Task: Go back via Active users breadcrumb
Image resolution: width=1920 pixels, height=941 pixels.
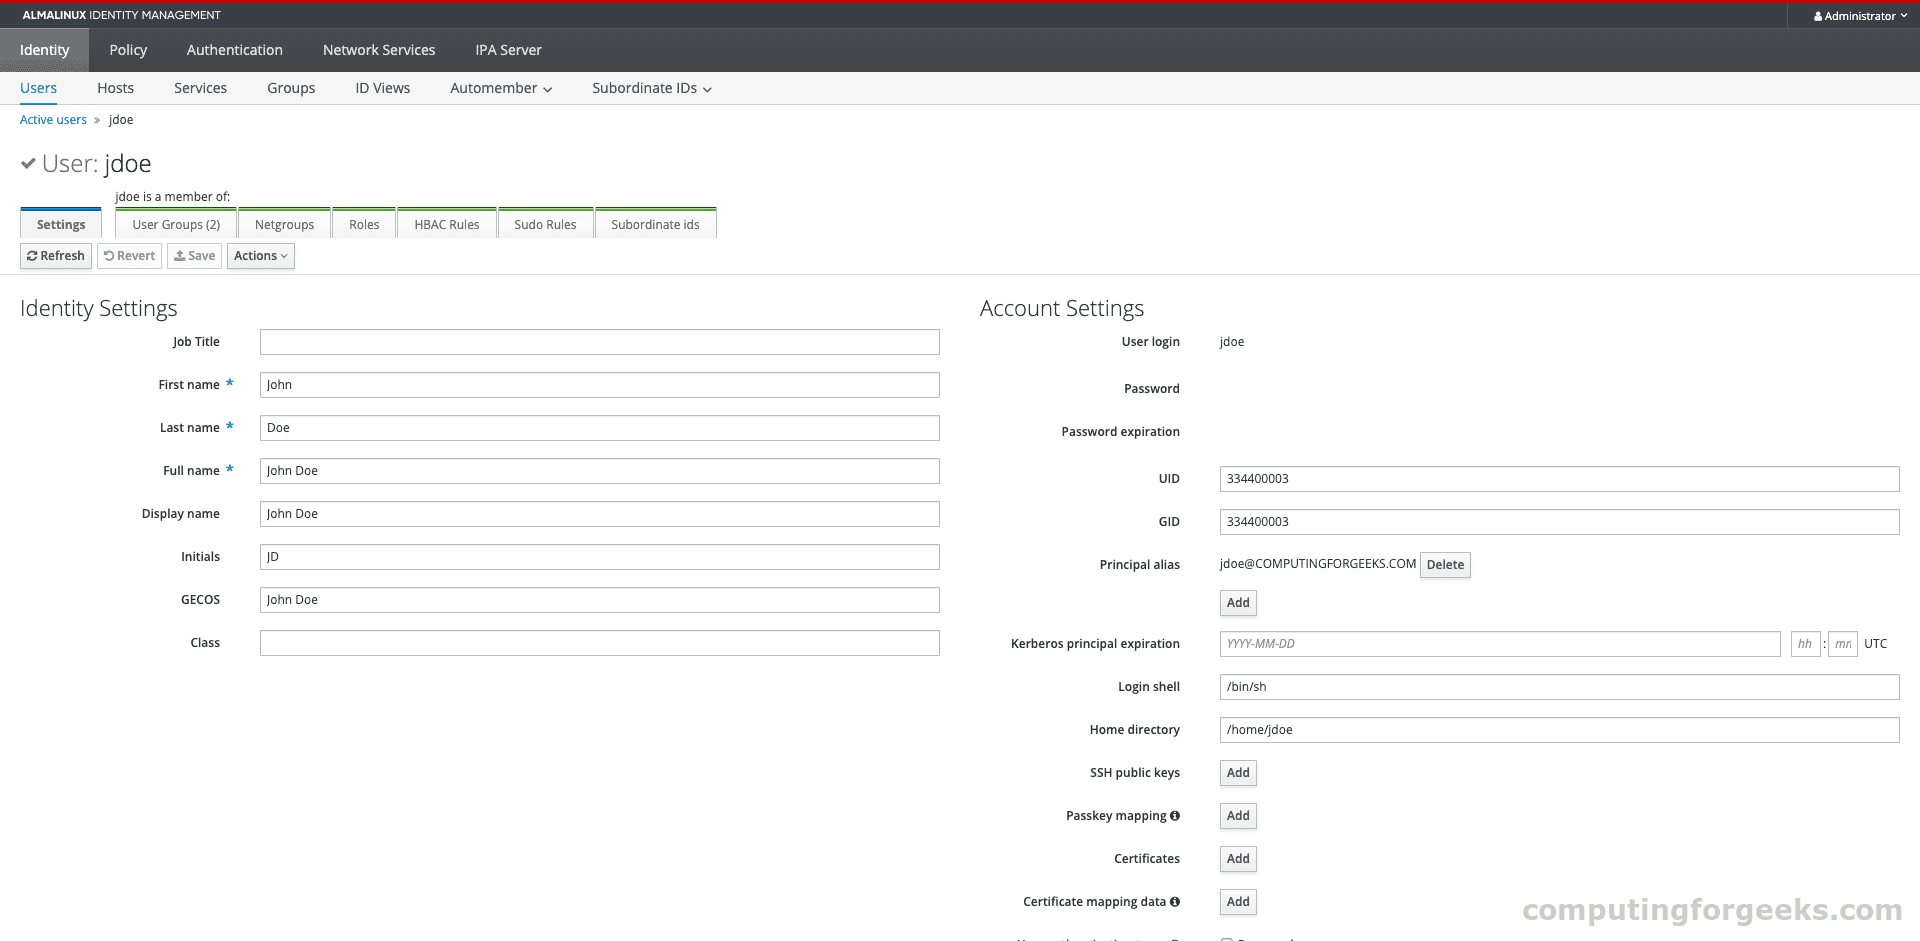Action: click(52, 119)
